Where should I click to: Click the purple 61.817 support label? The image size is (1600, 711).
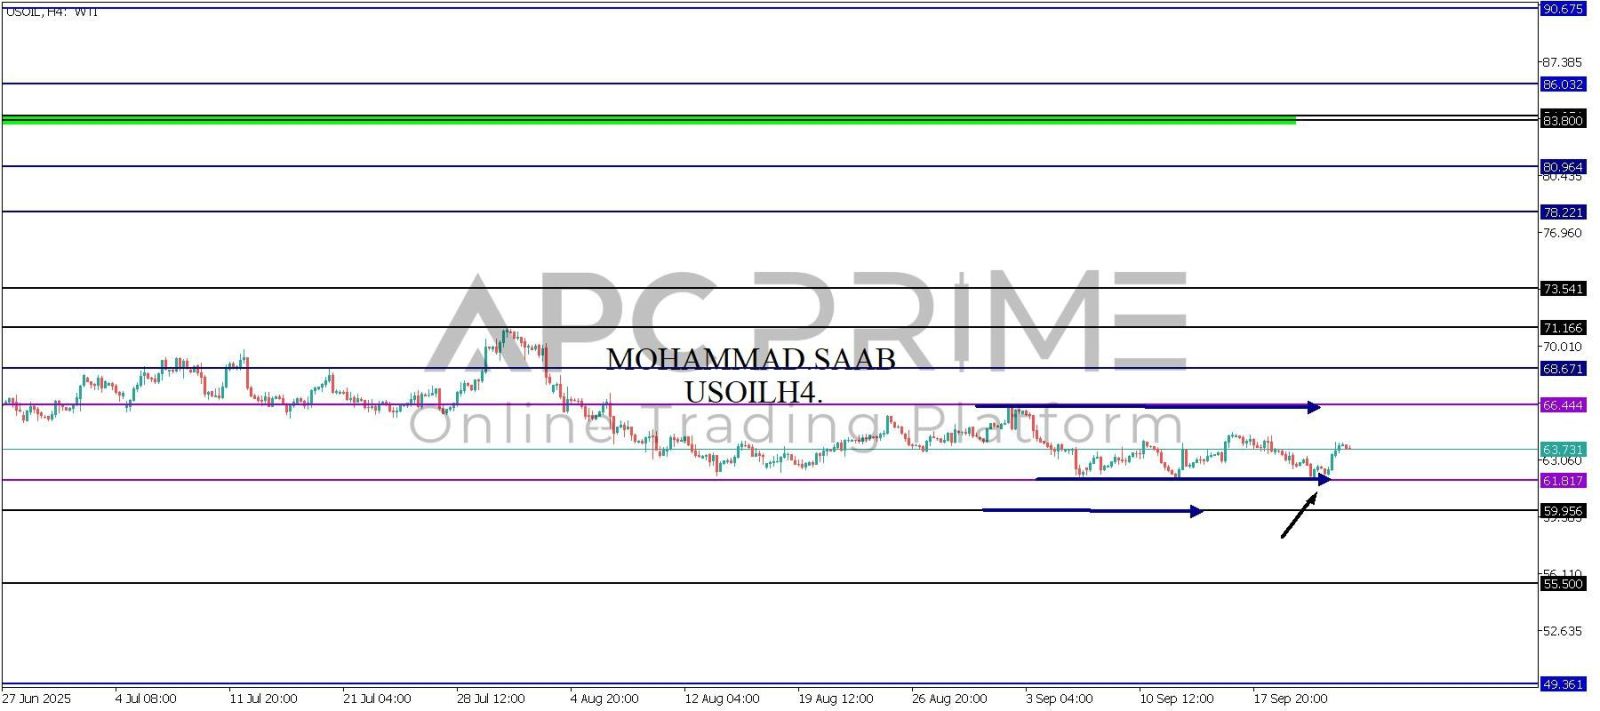coord(1563,481)
